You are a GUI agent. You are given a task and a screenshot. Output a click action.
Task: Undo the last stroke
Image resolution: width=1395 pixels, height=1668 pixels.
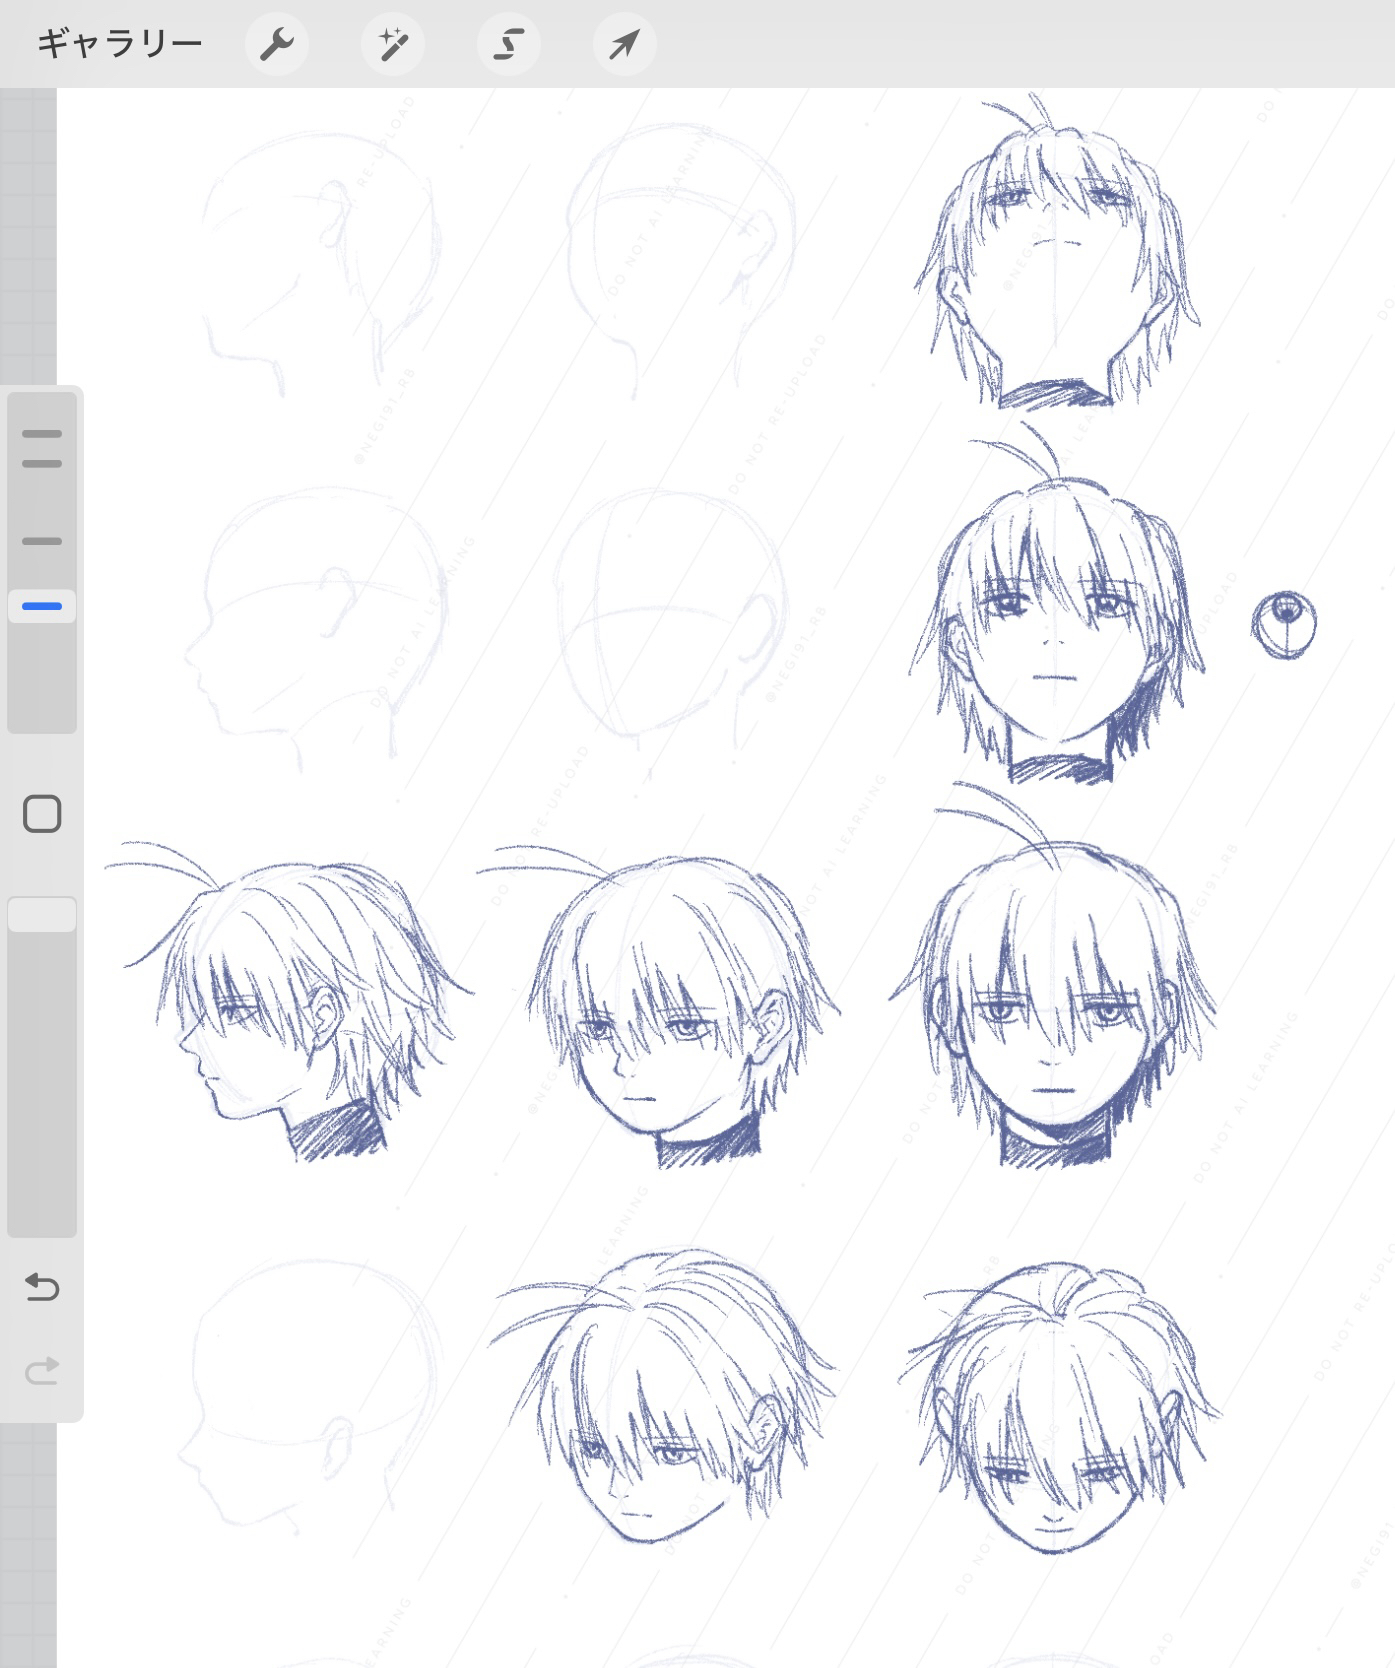[42, 1287]
